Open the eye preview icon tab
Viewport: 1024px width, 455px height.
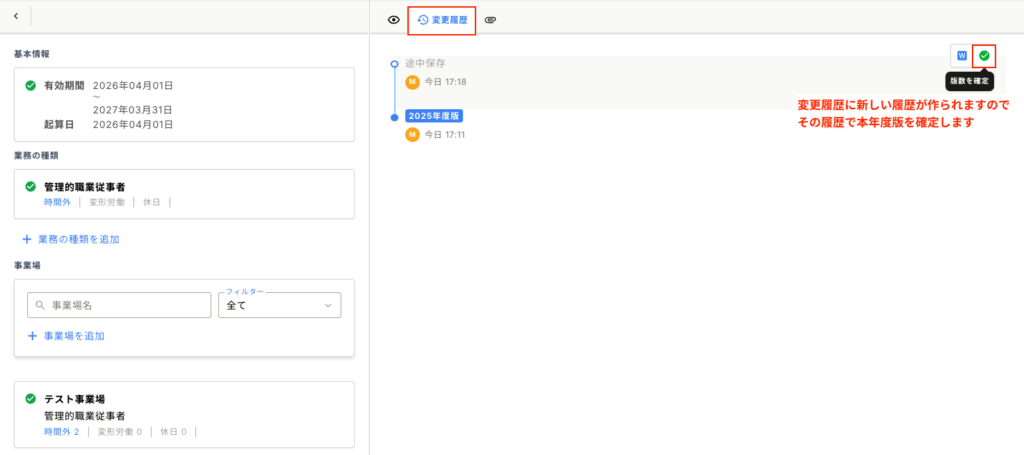pyautogui.click(x=394, y=19)
